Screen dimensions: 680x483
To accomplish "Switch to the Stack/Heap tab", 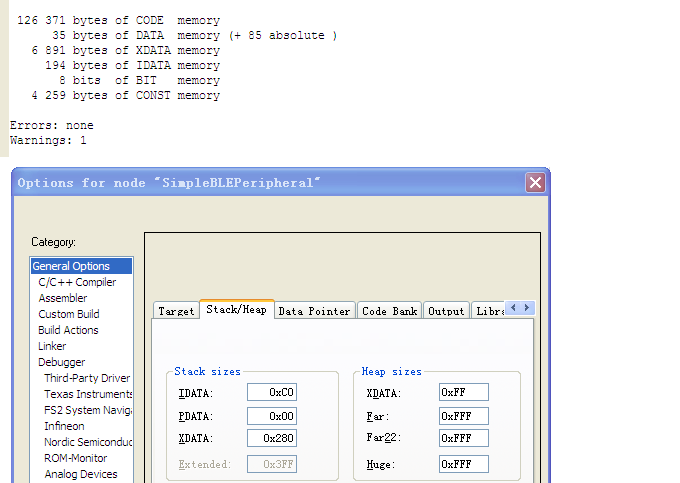I will point(236,309).
